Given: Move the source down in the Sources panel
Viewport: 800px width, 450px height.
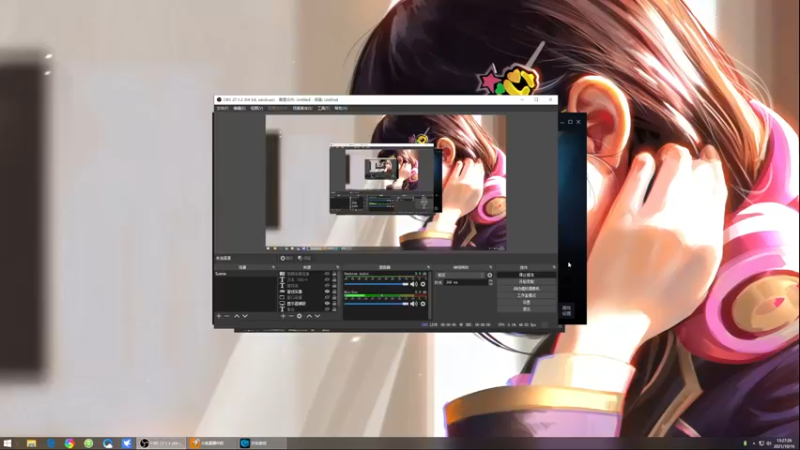Looking at the screenshot, I should (x=317, y=316).
